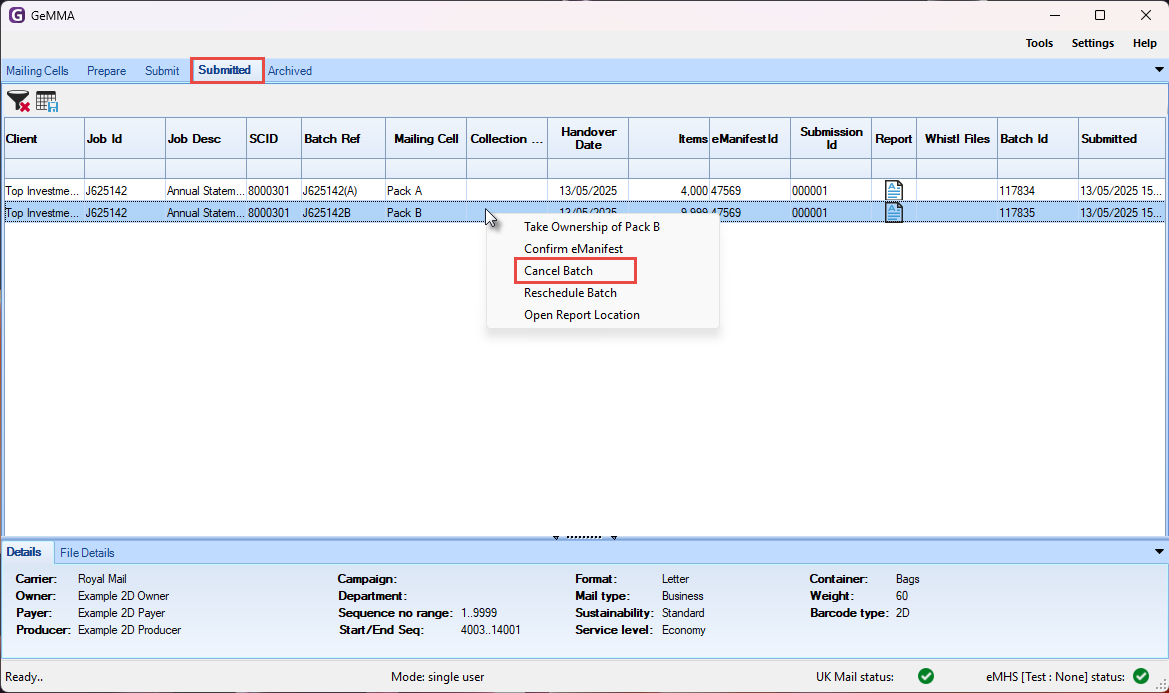Click the GeMMA app logo icon

[16, 15]
